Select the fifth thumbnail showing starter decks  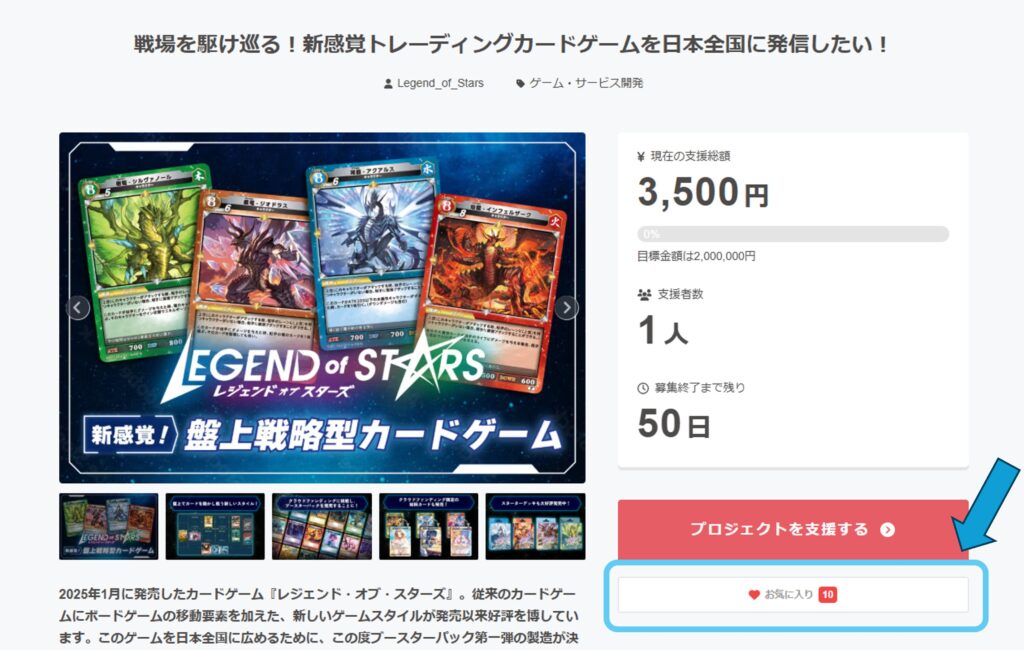click(536, 527)
